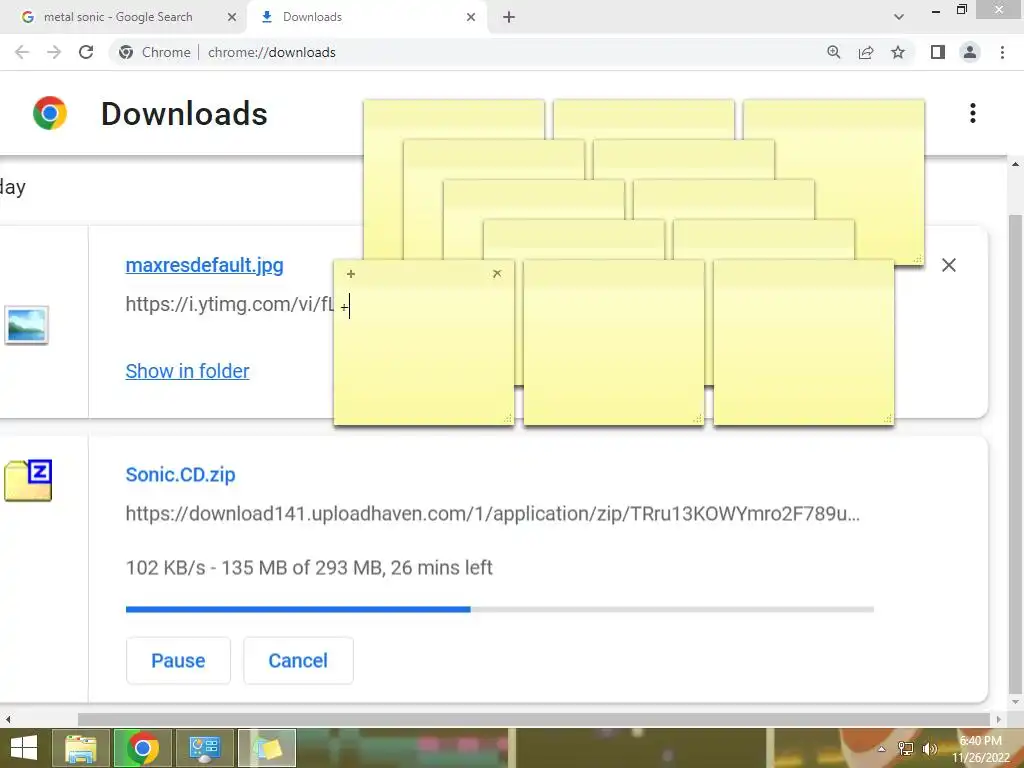
Task: Click the vertical scrollbar thumb
Action: pyautogui.click(x=1015, y=454)
